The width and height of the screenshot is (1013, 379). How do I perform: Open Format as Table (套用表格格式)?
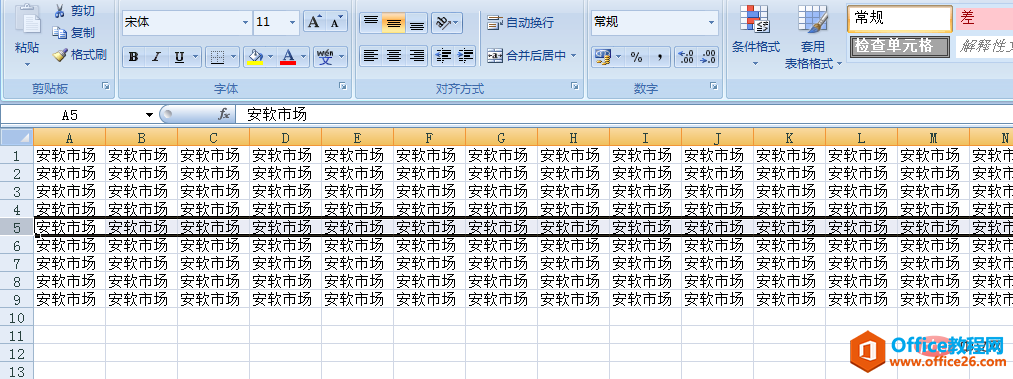click(x=813, y=36)
